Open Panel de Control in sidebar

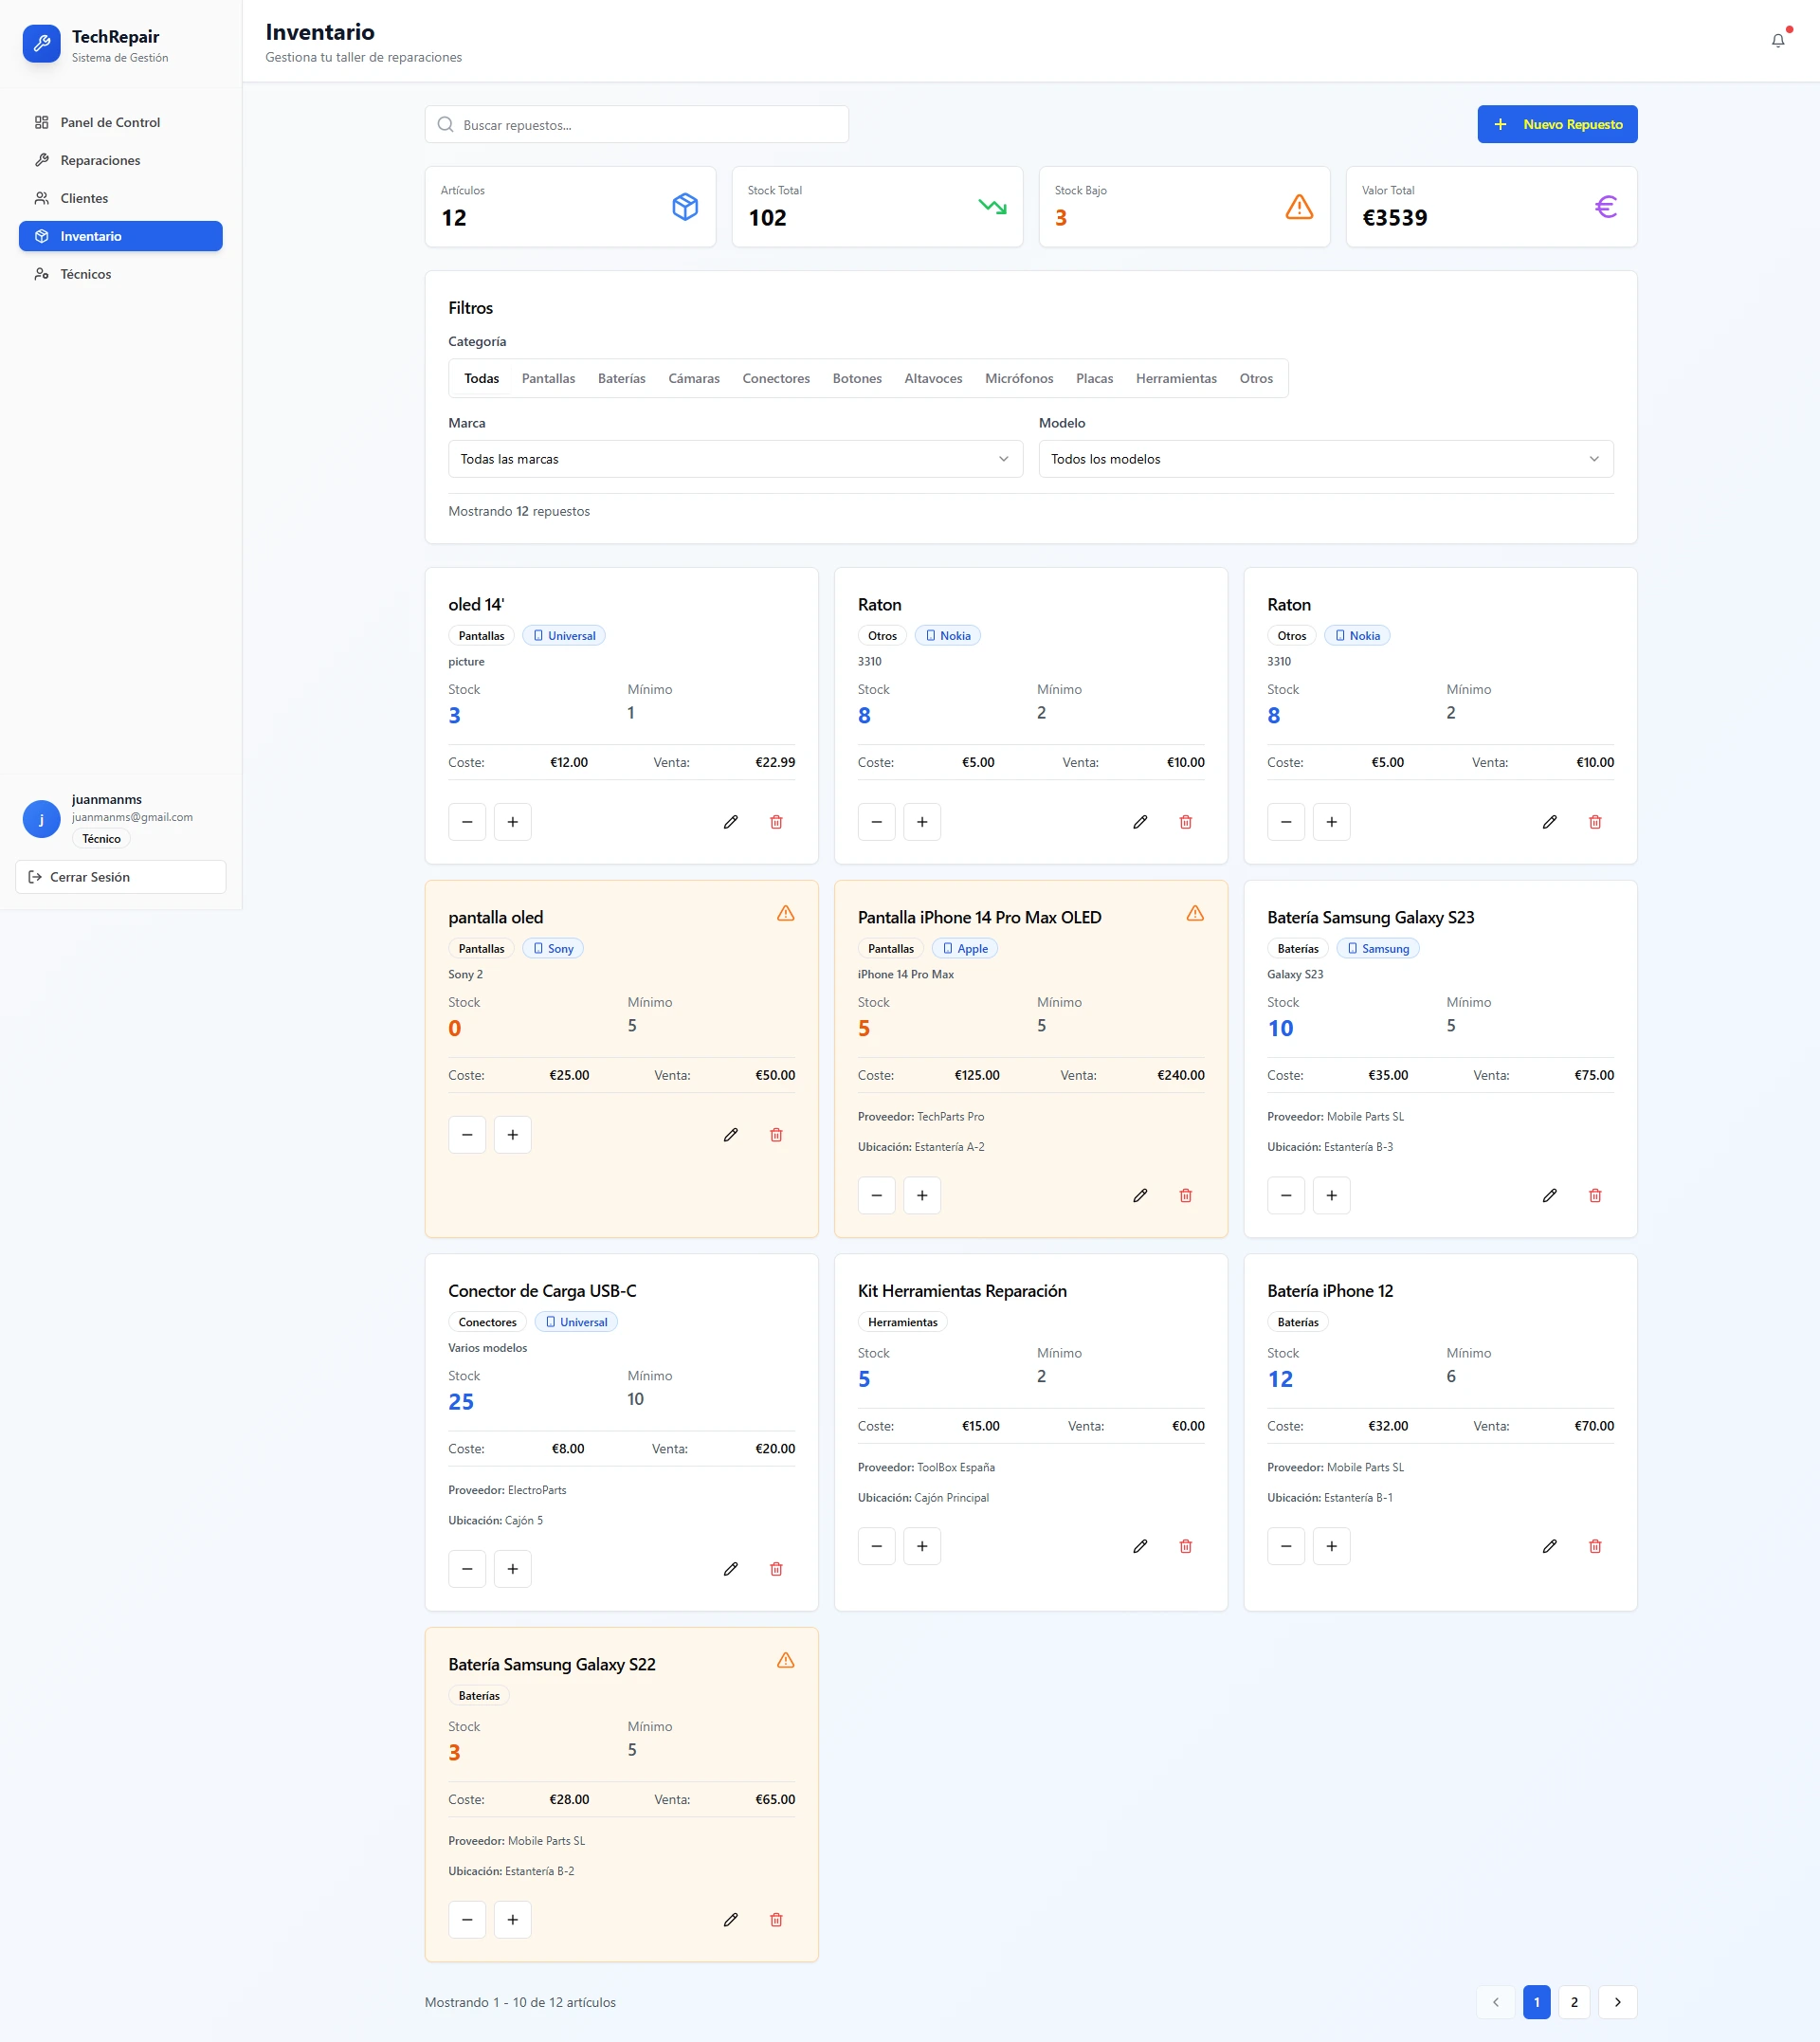coord(121,122)
